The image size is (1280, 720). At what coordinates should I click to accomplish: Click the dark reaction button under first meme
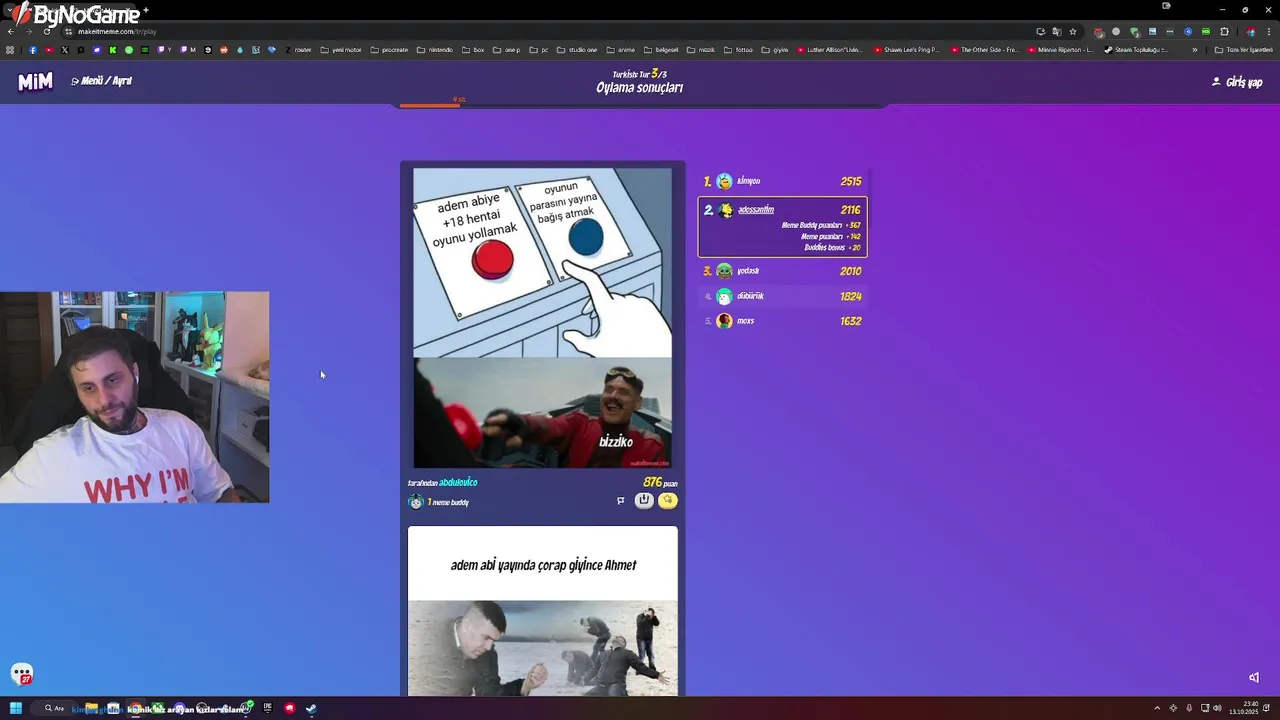coord(644,500)
